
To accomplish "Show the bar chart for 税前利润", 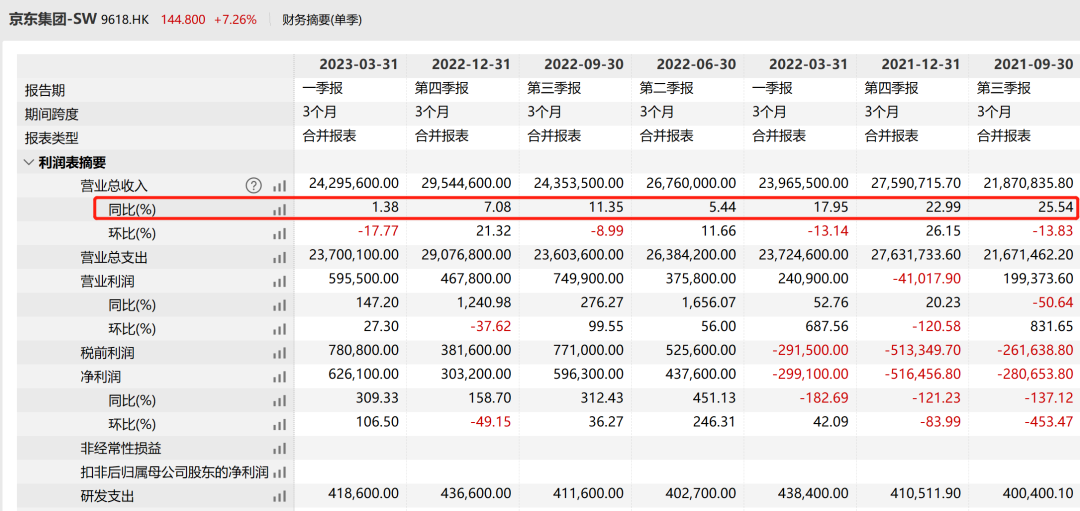I will pyautogui.click(x=279, y=353).
